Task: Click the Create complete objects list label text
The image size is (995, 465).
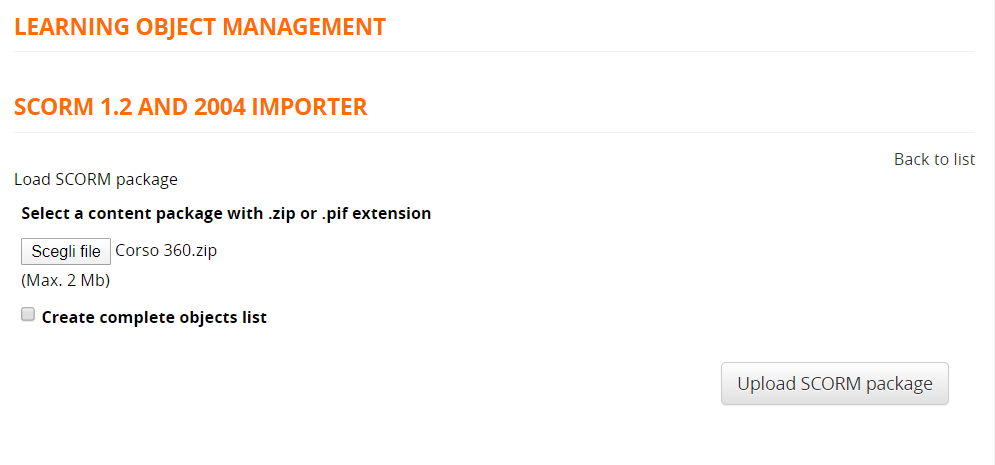Action: pos(154,318)
